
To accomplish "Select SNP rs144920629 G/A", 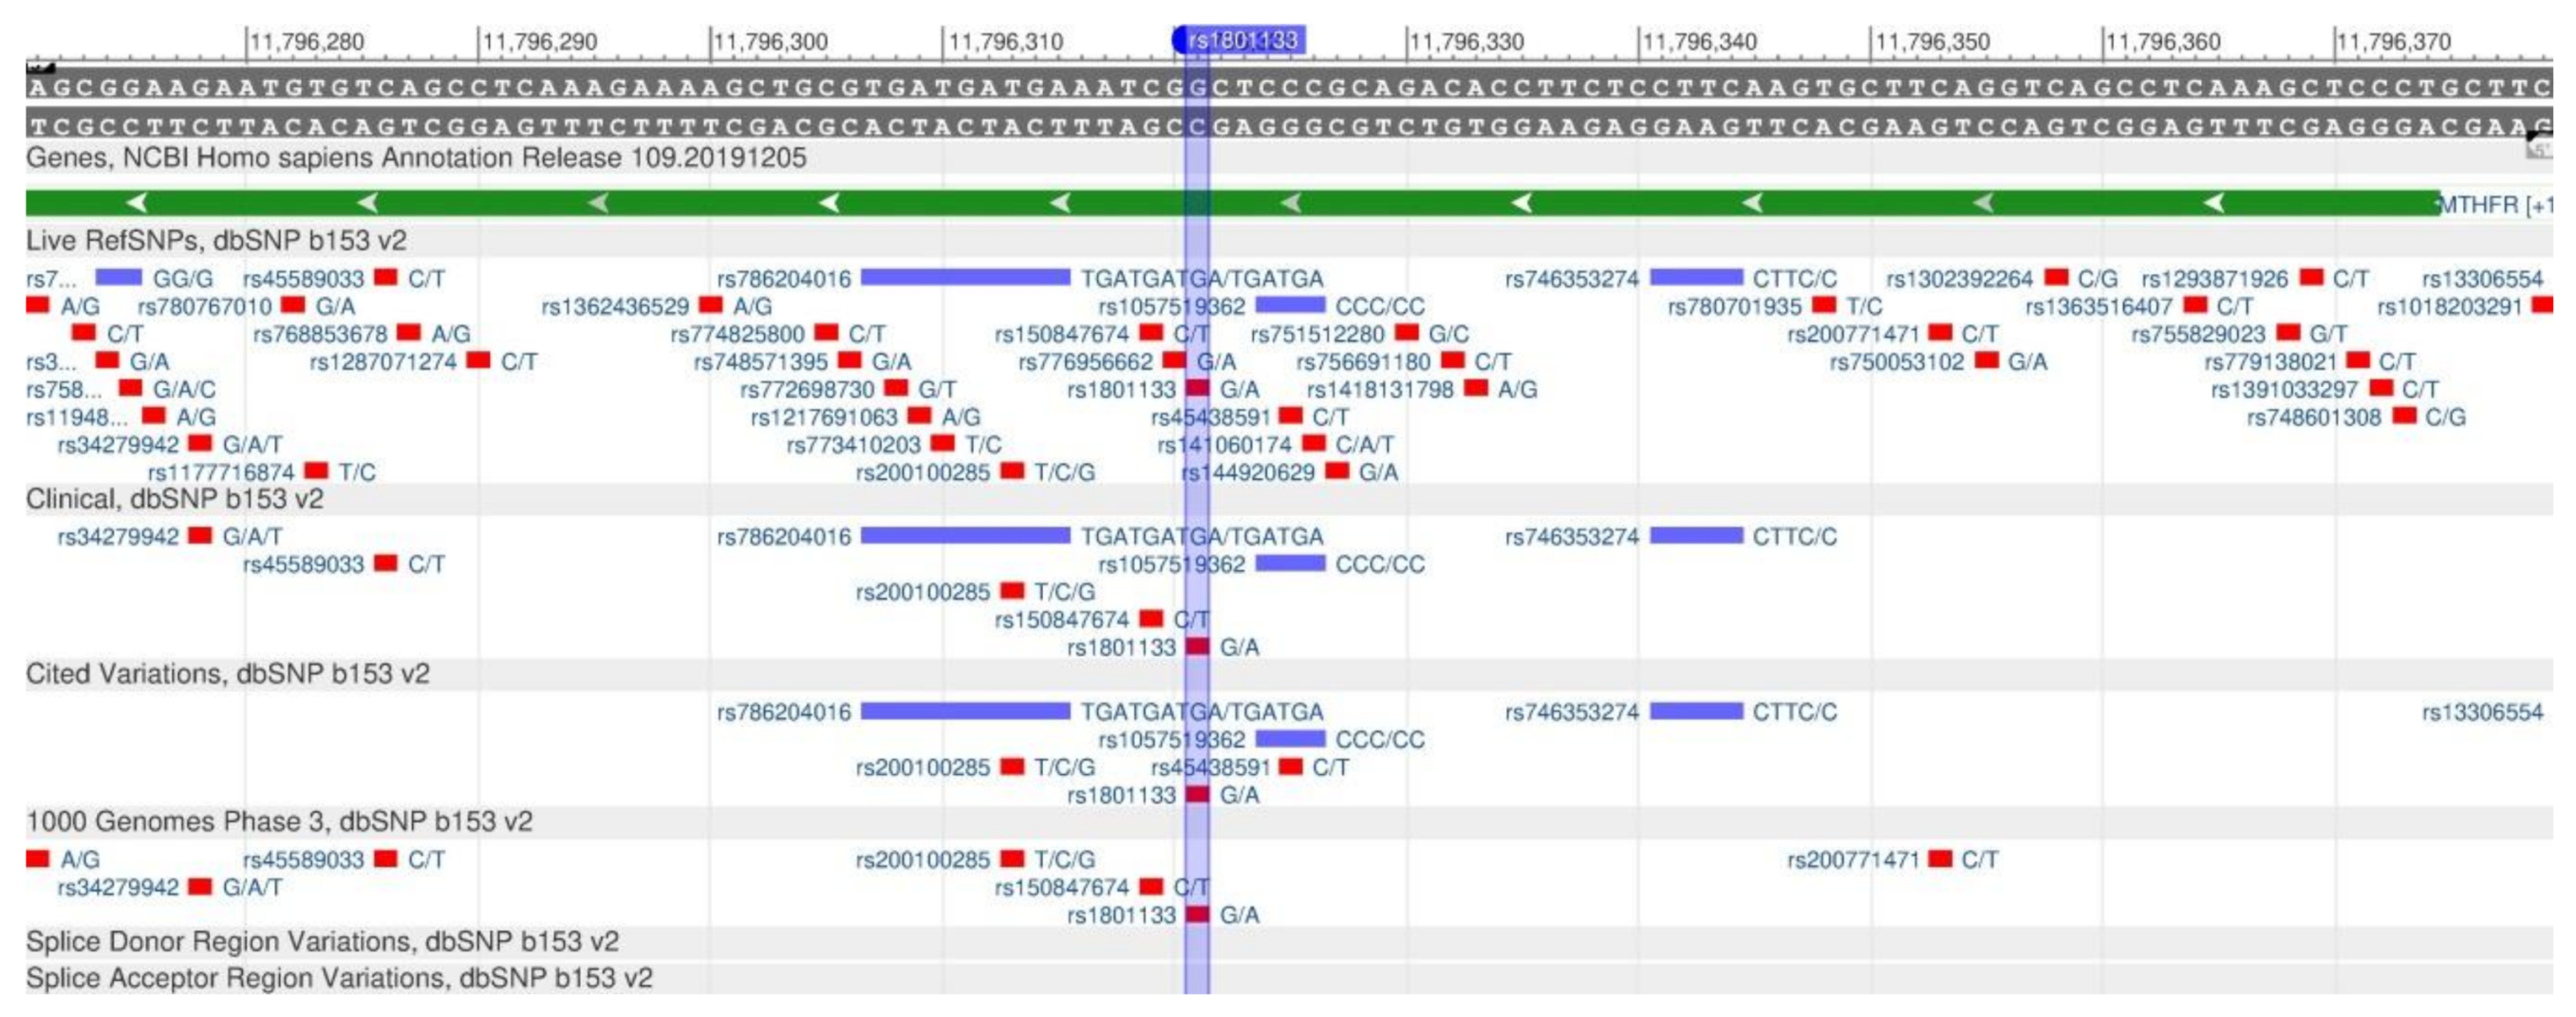I will (1338, 472).
